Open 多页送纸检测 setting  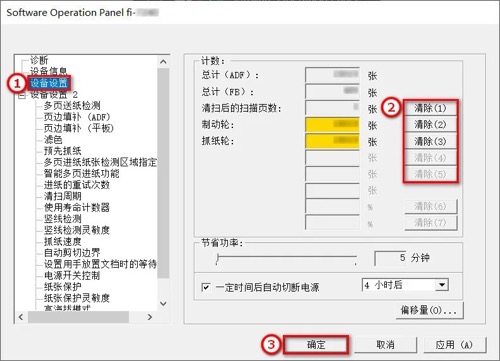tap(72, 106)
